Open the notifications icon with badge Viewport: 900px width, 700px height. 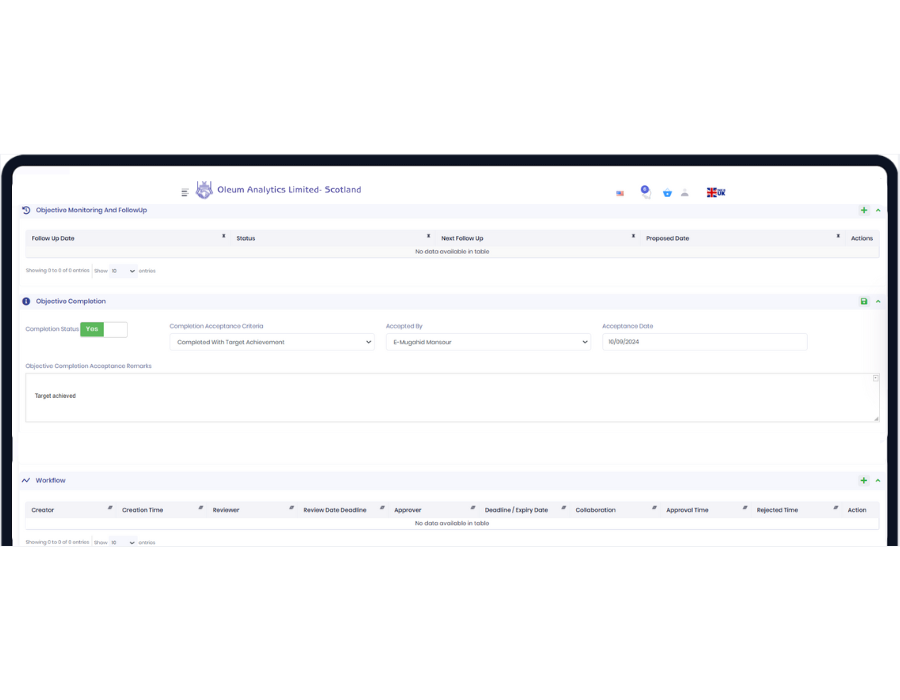pyautogui.click(x=645, y=191)
